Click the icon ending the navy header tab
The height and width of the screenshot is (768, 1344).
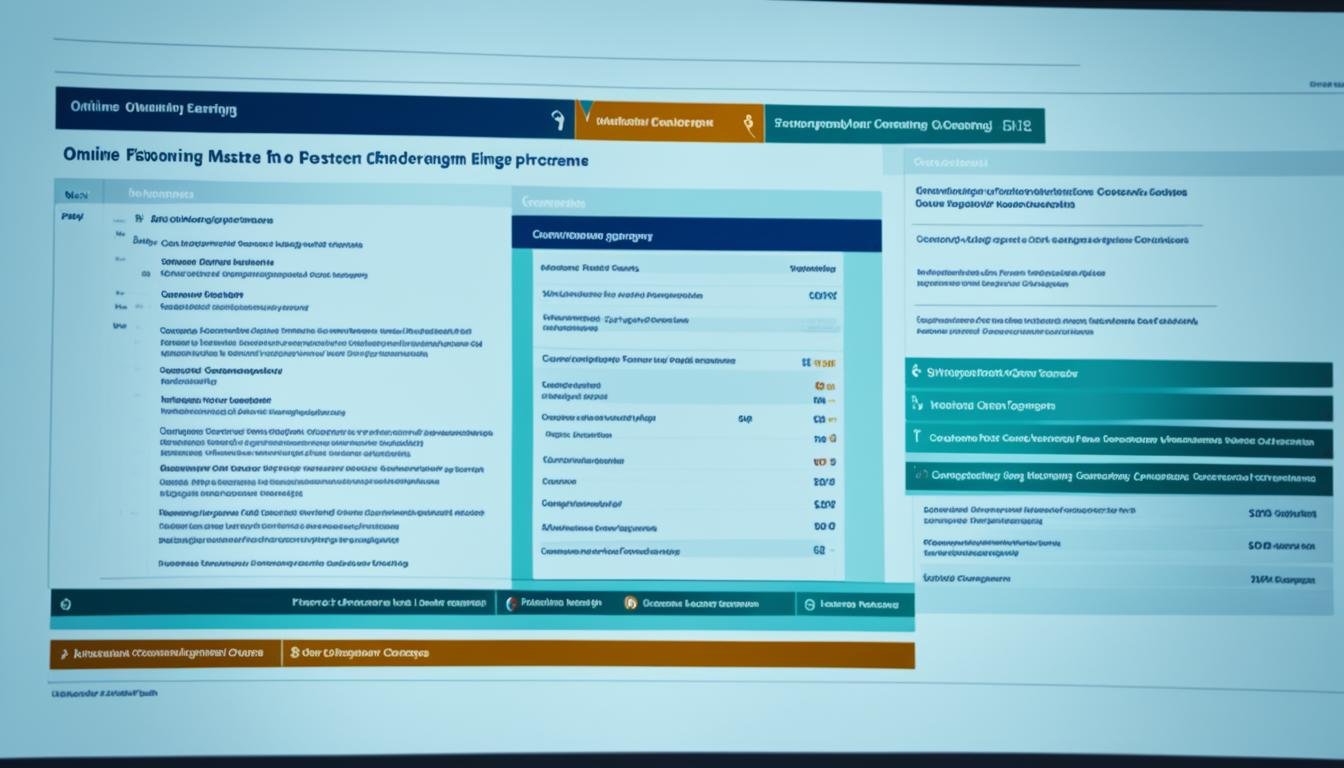pos(556,120)
